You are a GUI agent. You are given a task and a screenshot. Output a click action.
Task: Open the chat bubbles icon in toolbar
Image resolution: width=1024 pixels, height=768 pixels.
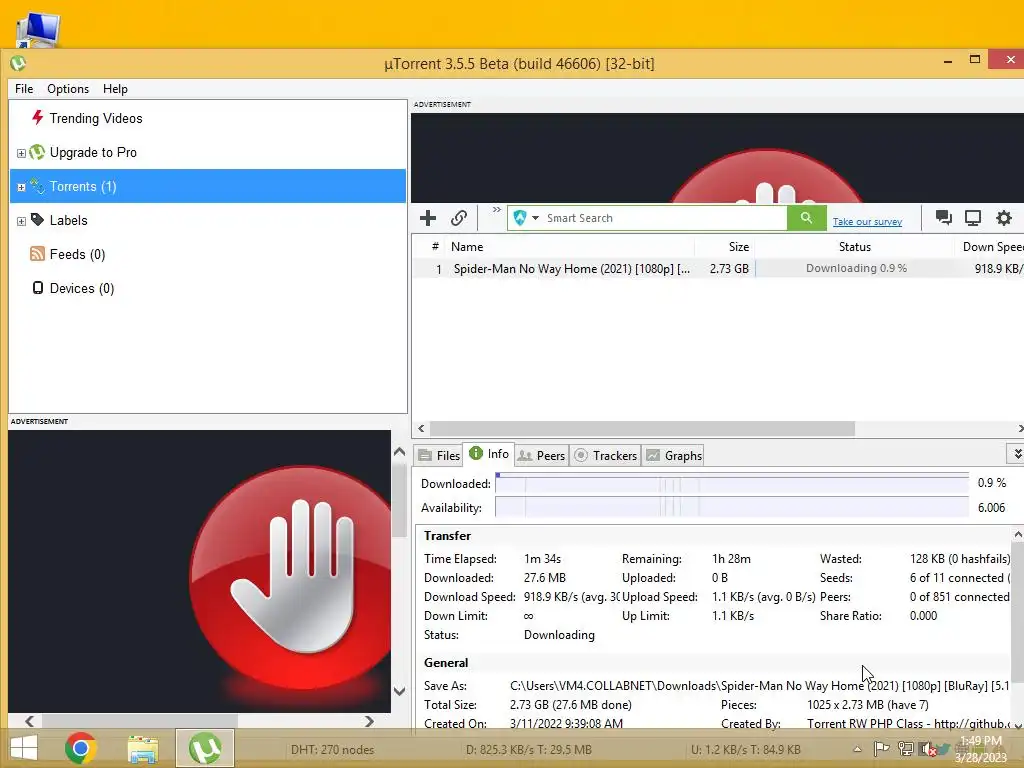[x=943, y=217]
